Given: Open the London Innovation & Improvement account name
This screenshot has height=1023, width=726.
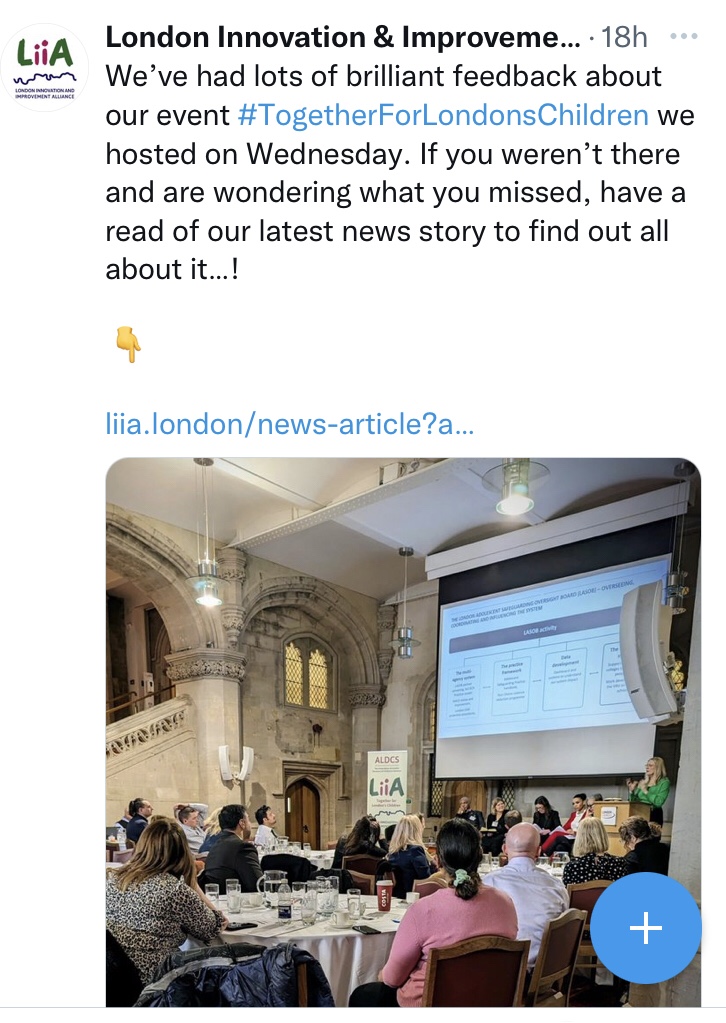Looking at the screenshot, I should coord(342,38).
